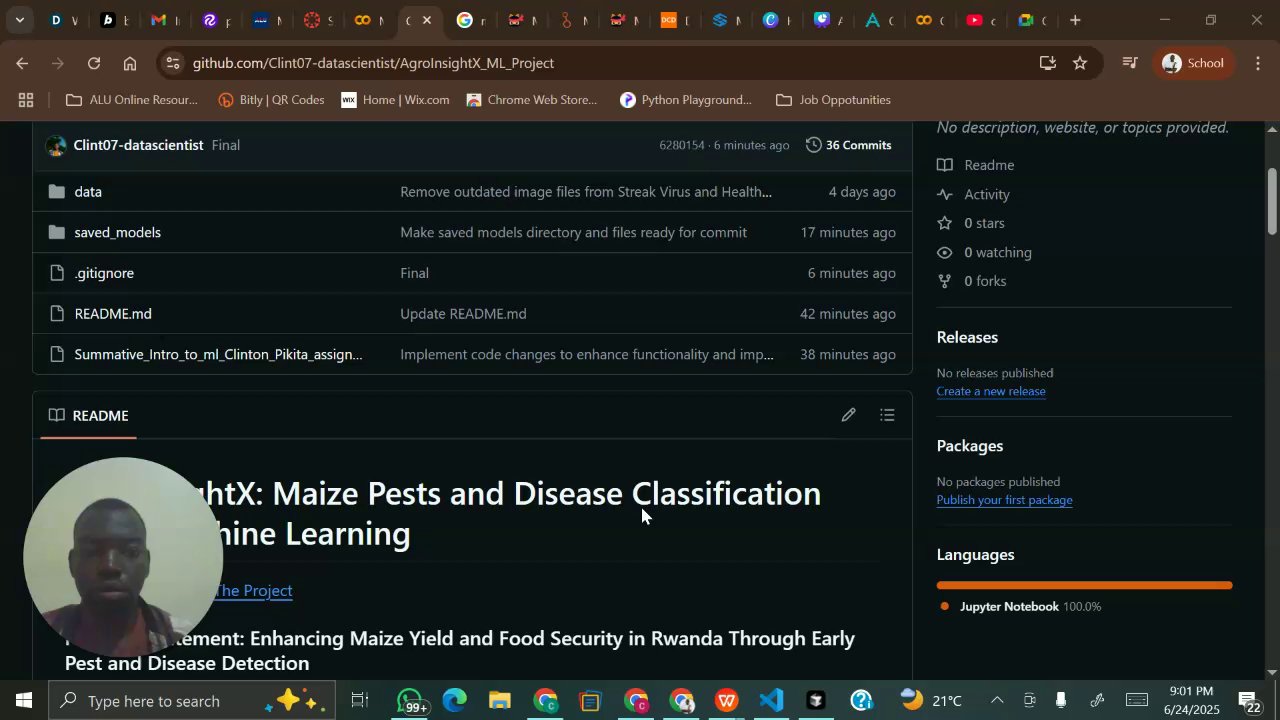Open Task View on the taskbar

pyautogui.click(x=360, y=700)
